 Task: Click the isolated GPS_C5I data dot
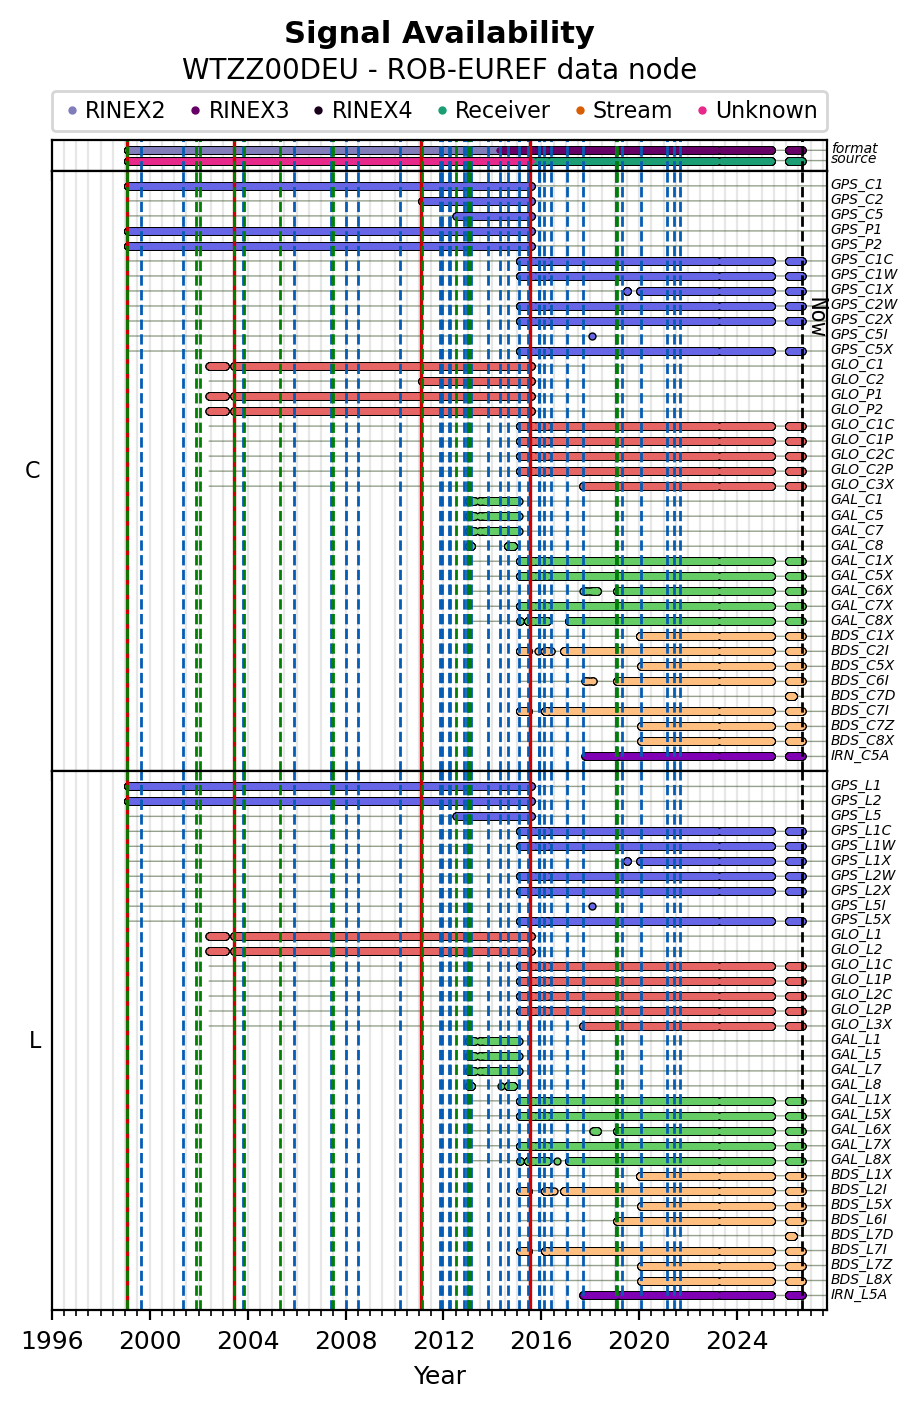coord(592,336)
